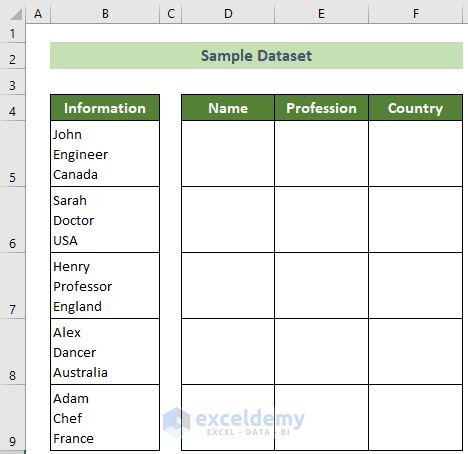The height and width of the screenshot is (454, 468).
Task: Select column D header
Action: pyautogui.click(x=228, y=14)
